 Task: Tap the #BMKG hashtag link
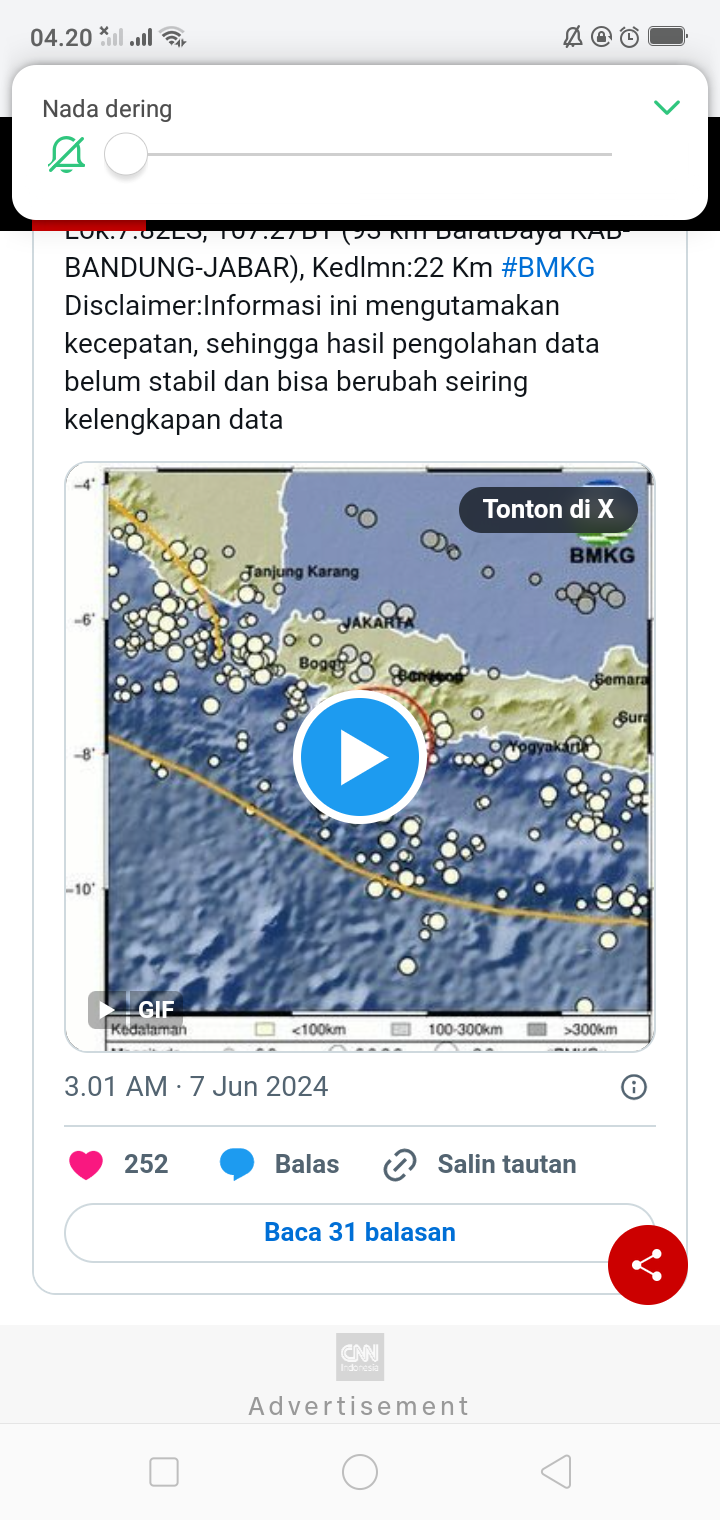[548, 267]
